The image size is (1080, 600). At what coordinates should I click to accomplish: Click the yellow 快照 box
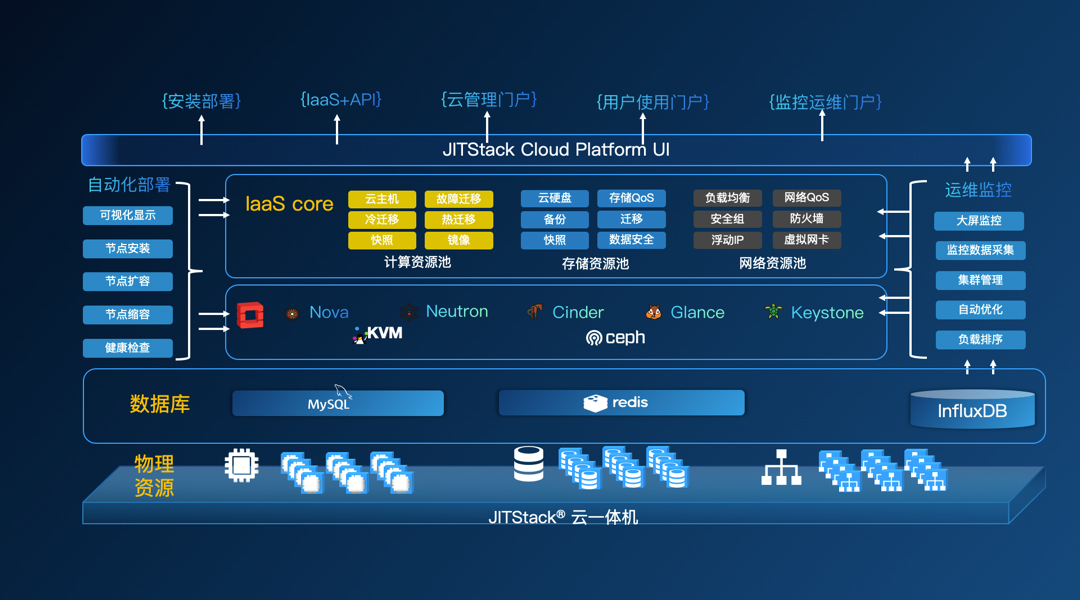382,240
